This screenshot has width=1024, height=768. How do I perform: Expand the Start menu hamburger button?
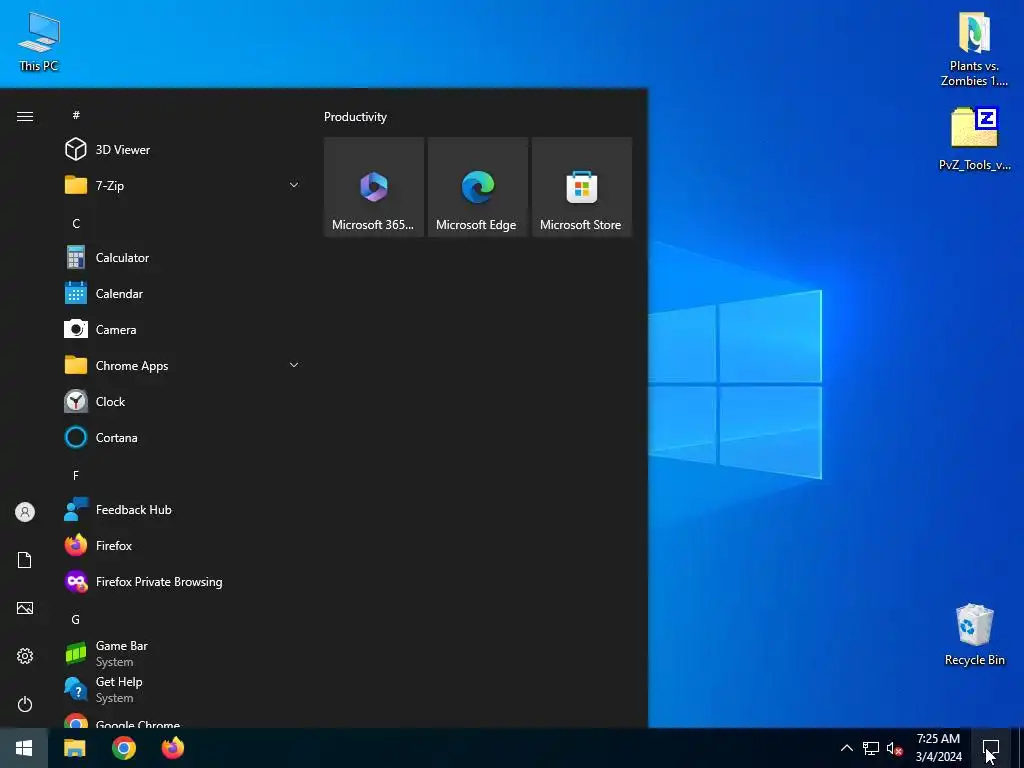click(25, 116)
